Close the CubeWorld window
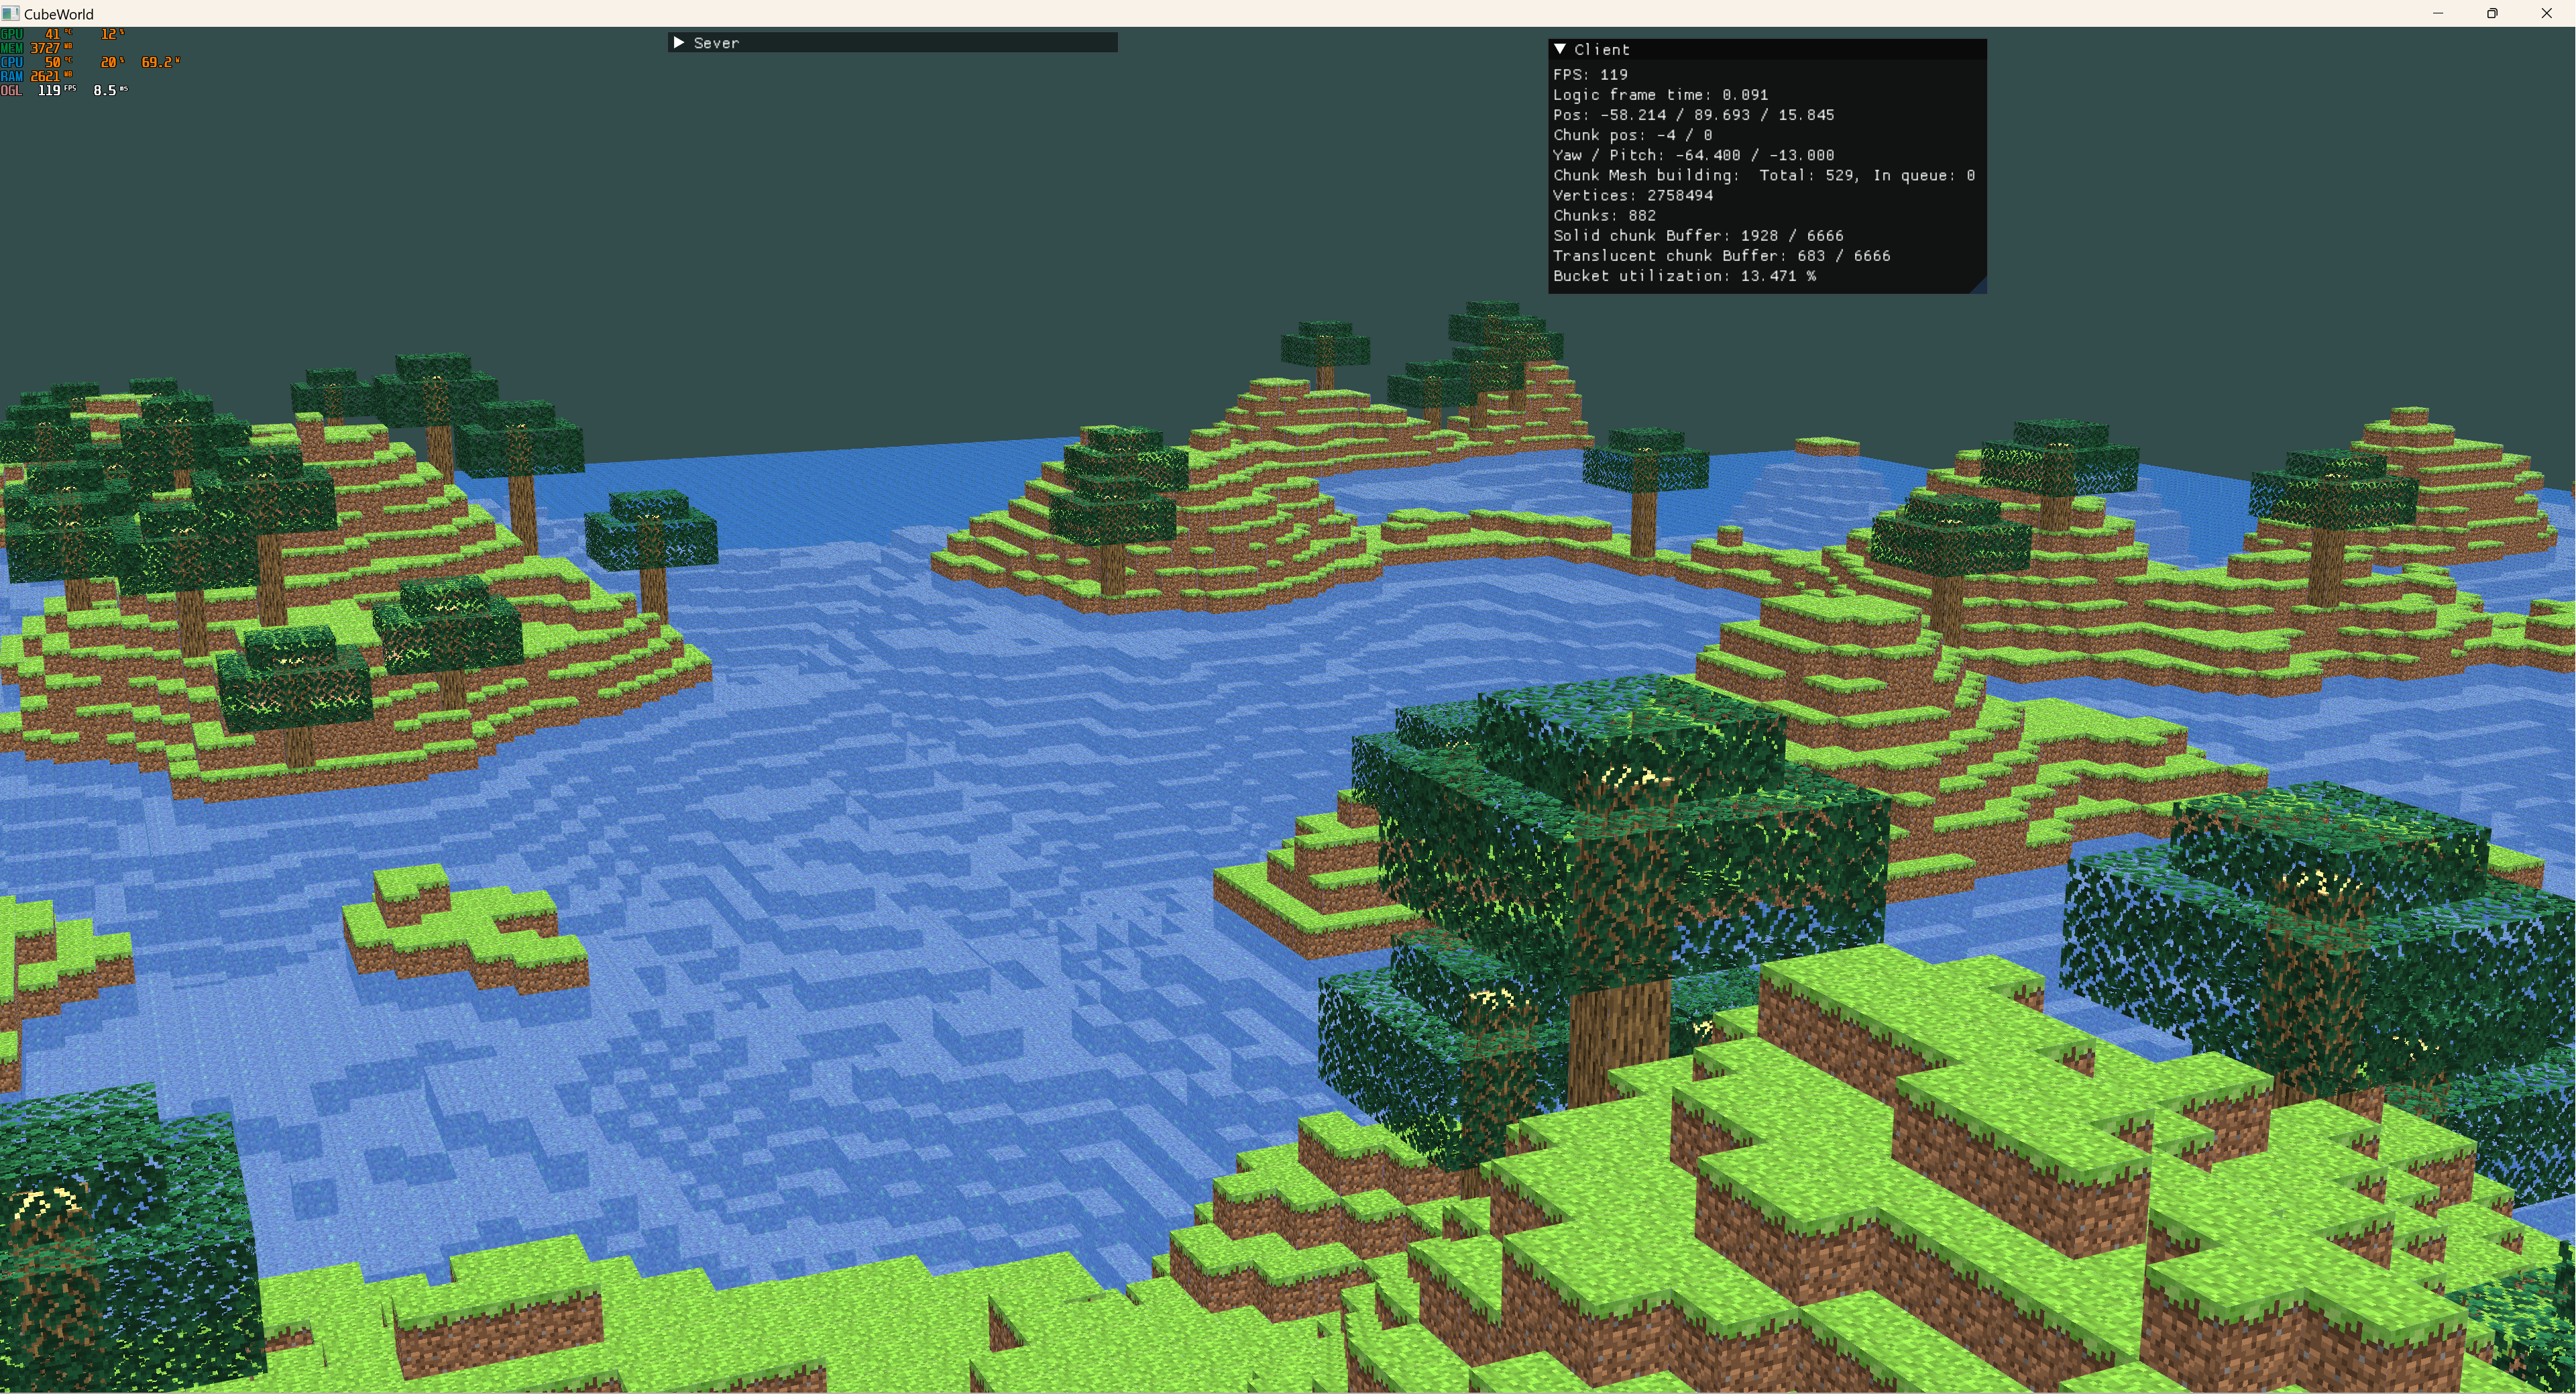 click(2546, 13)
